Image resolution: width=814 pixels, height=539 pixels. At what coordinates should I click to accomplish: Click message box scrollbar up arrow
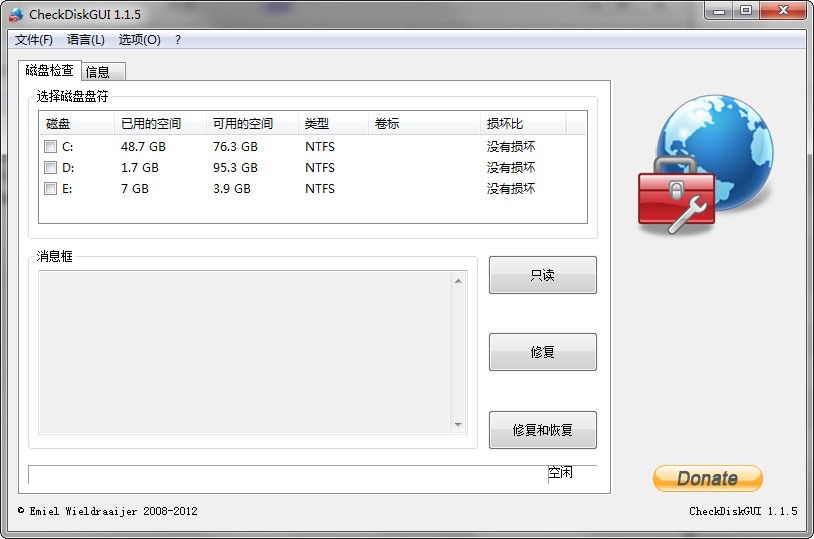pos(459,281)
